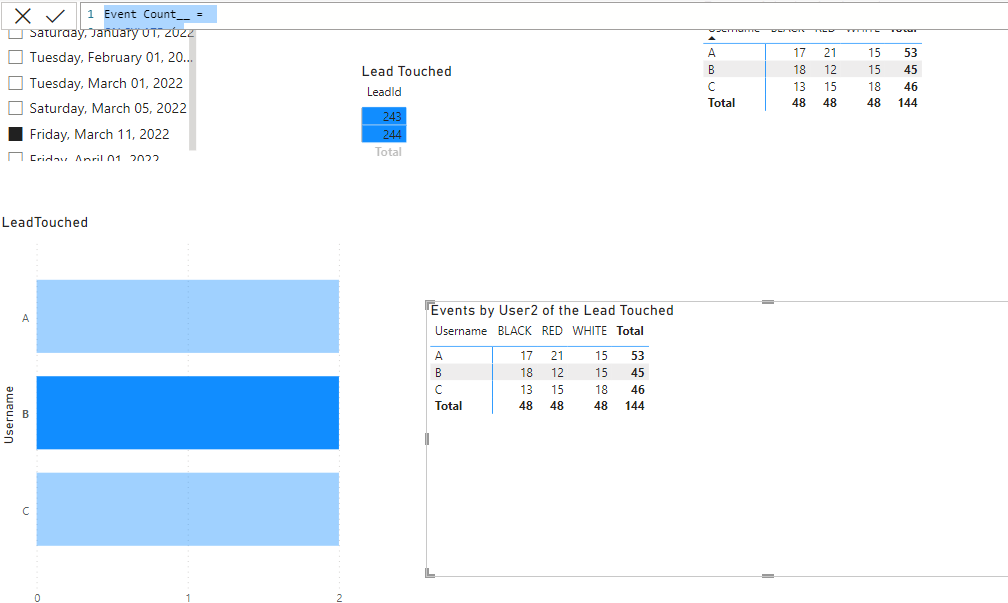The height and width of the screenshot is (603, 1008).
Task: Select row B in Events by User2 table
Action: [539, 372]
